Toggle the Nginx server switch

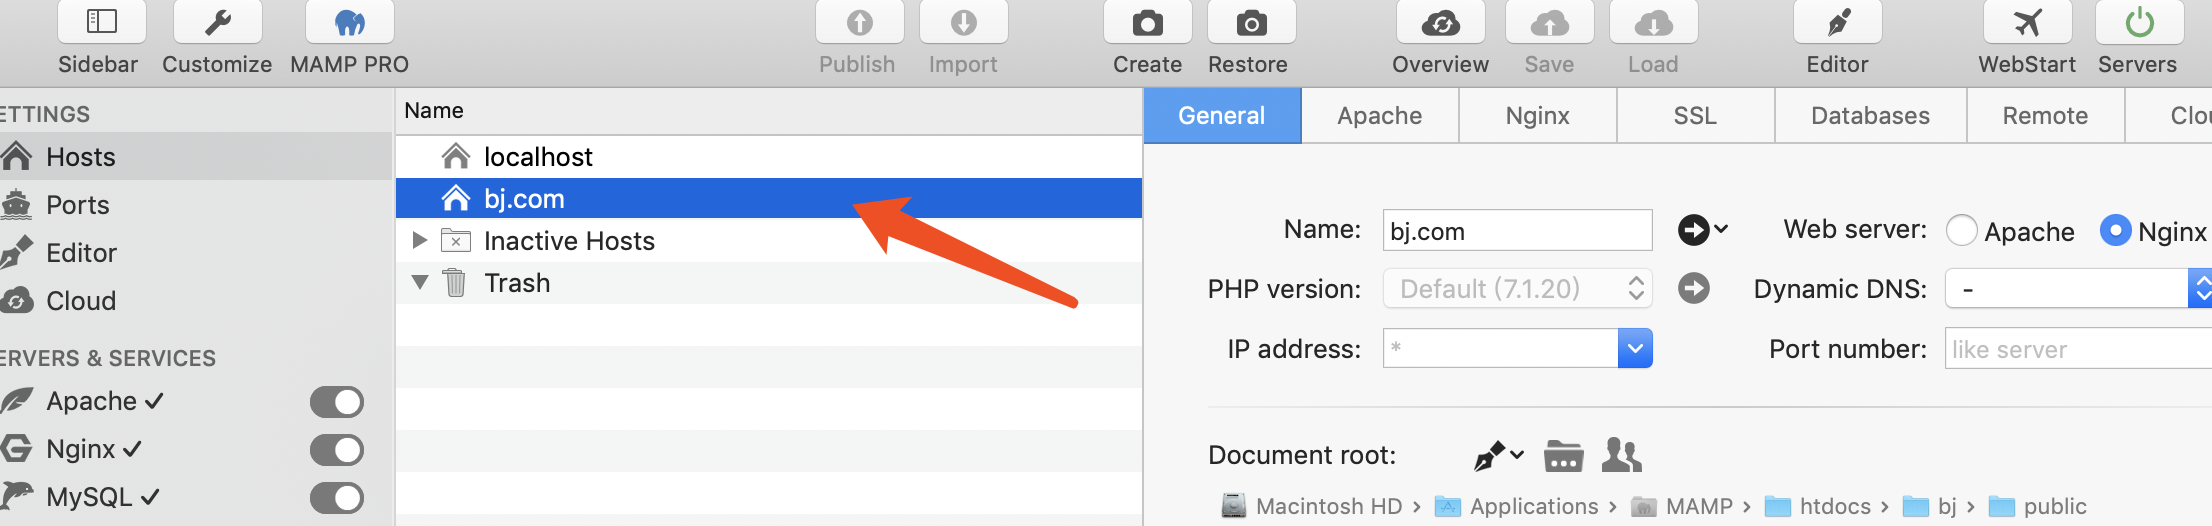tap(337, 450)
